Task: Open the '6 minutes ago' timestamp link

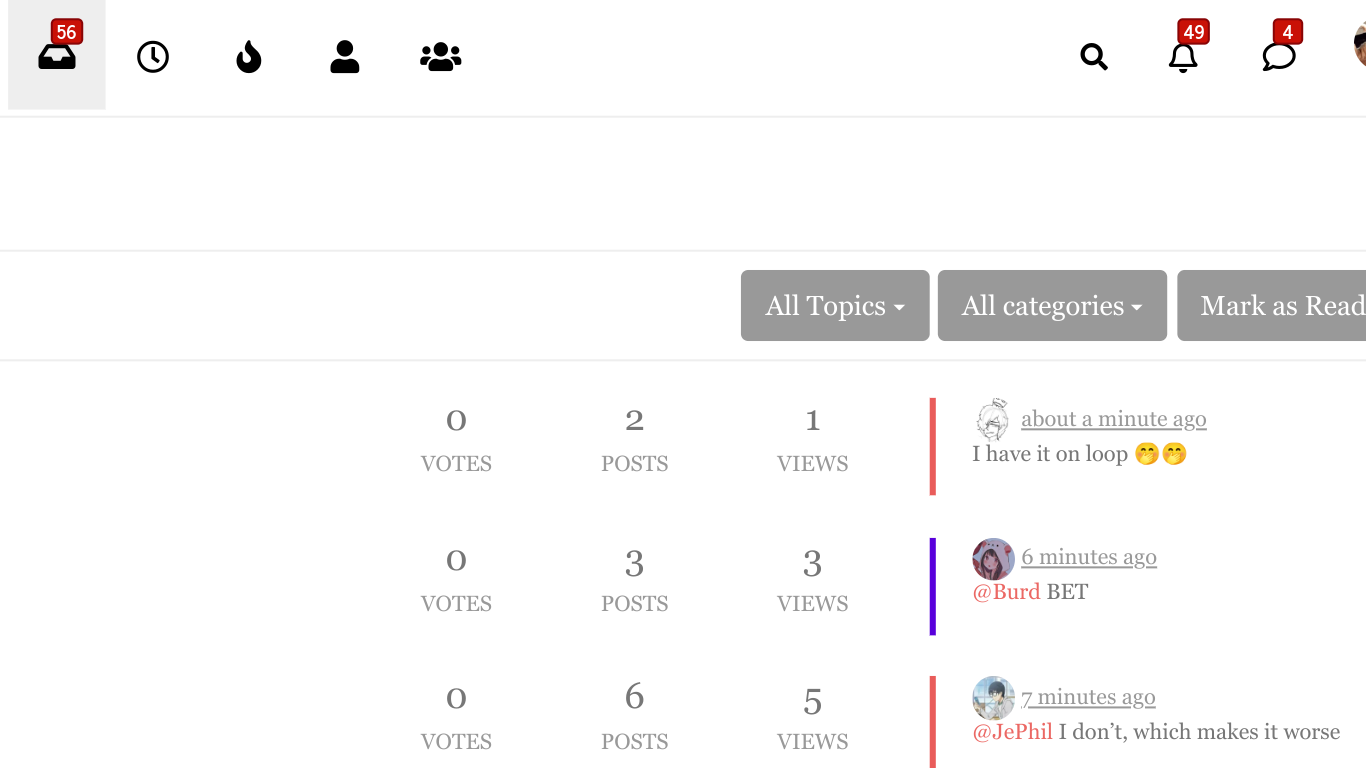Action: tap(1089, 557)
